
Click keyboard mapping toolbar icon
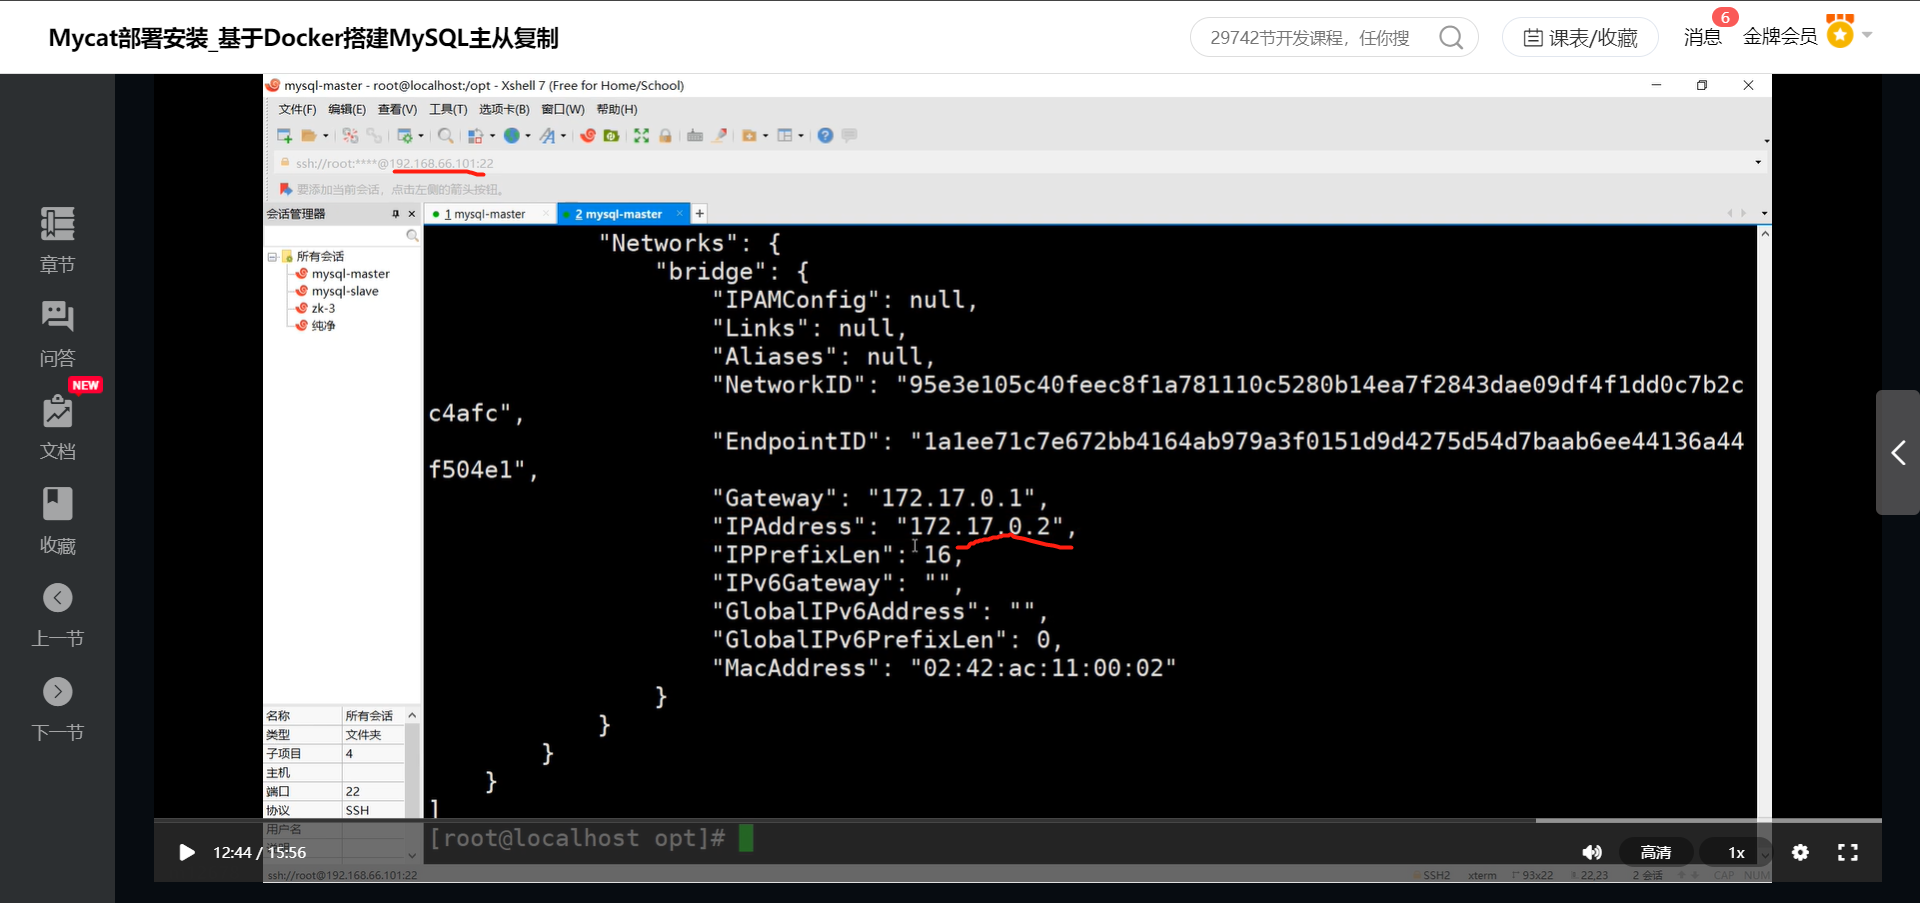pos(695,135)
